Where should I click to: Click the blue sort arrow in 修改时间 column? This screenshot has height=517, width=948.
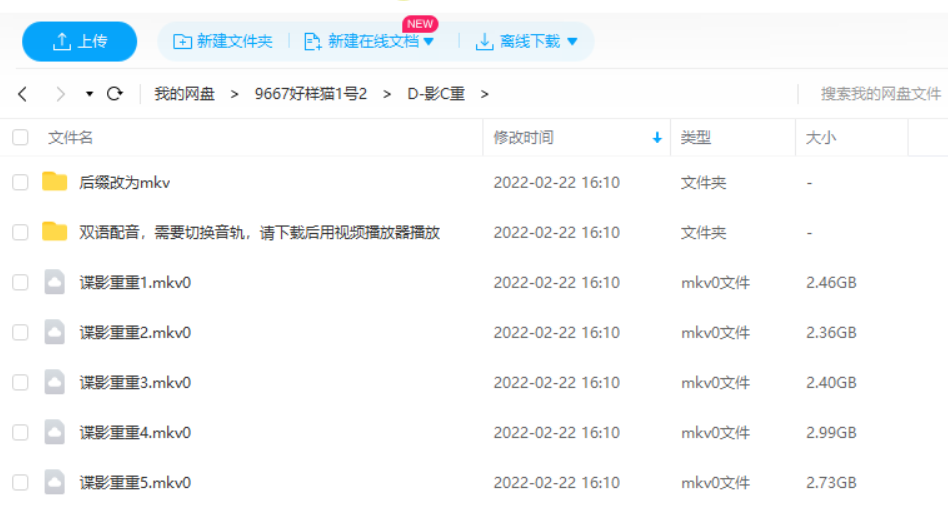(x=657, y=138)
